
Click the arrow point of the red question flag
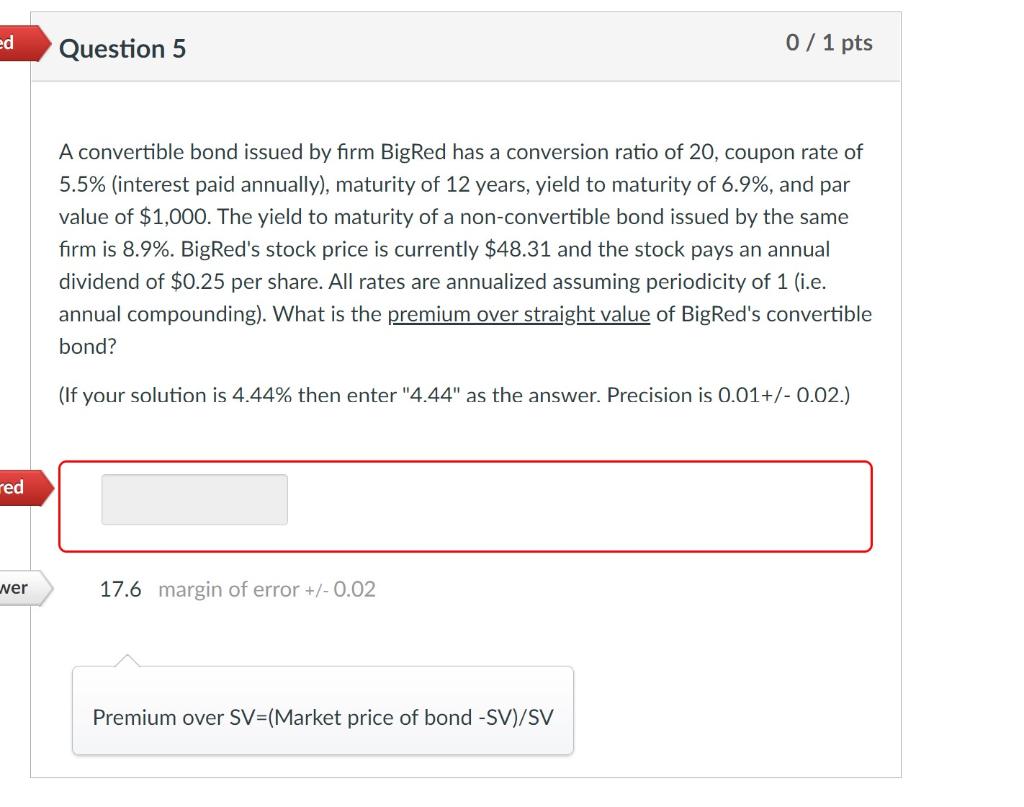[x=48, y=44]
